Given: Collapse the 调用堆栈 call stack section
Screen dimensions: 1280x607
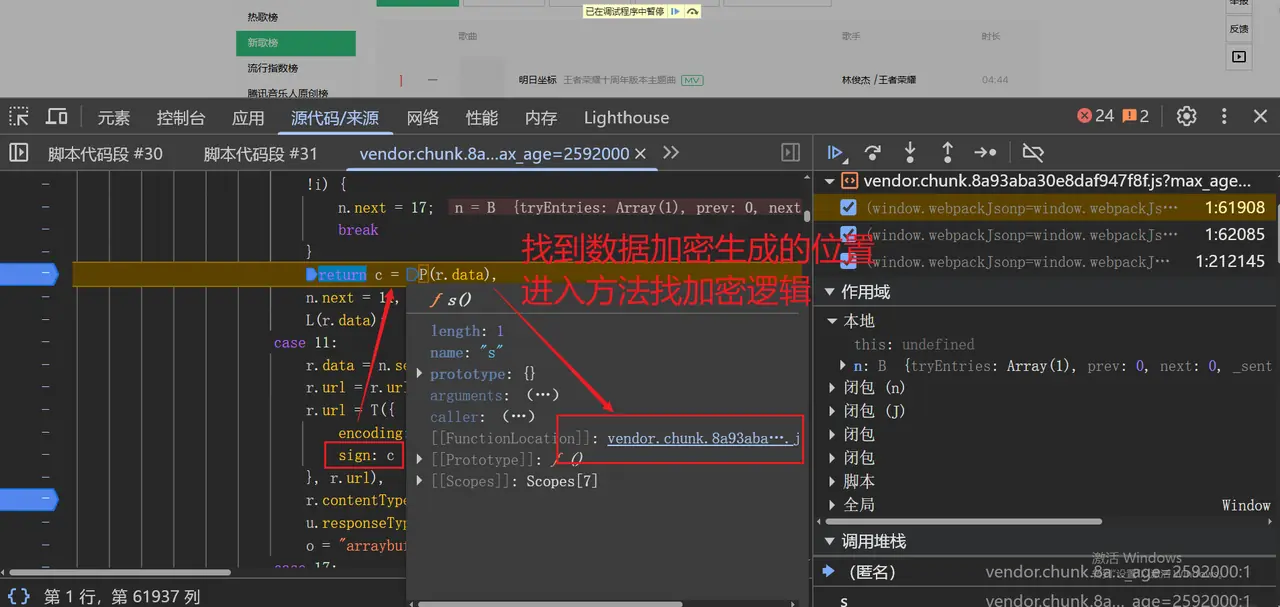Looking at the screenshot, I should coord(829,541).
